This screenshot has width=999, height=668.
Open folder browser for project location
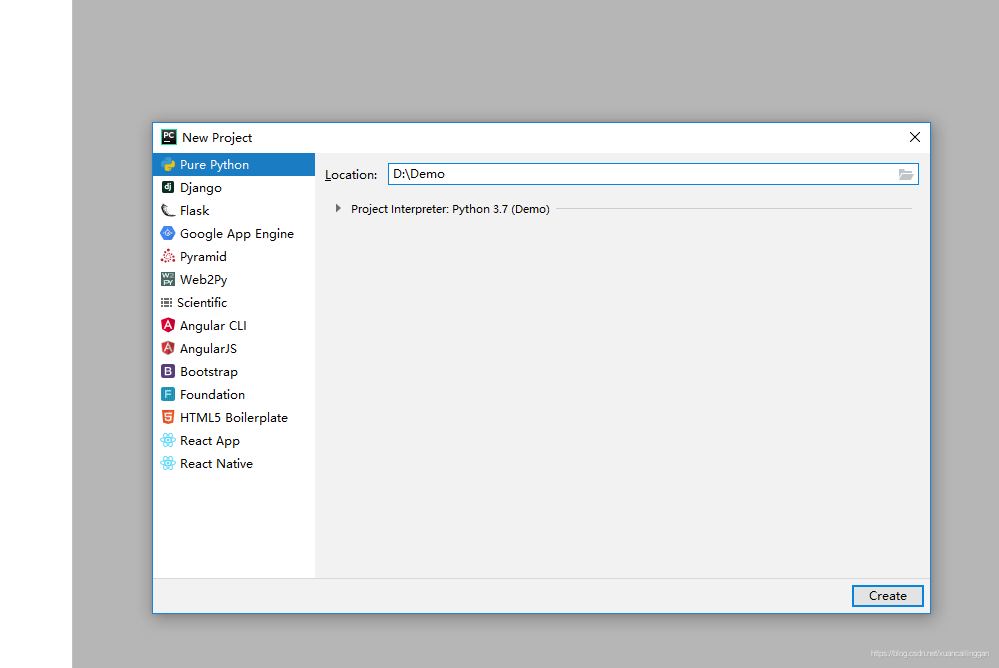pyautogui.click(x=906, y=174)
